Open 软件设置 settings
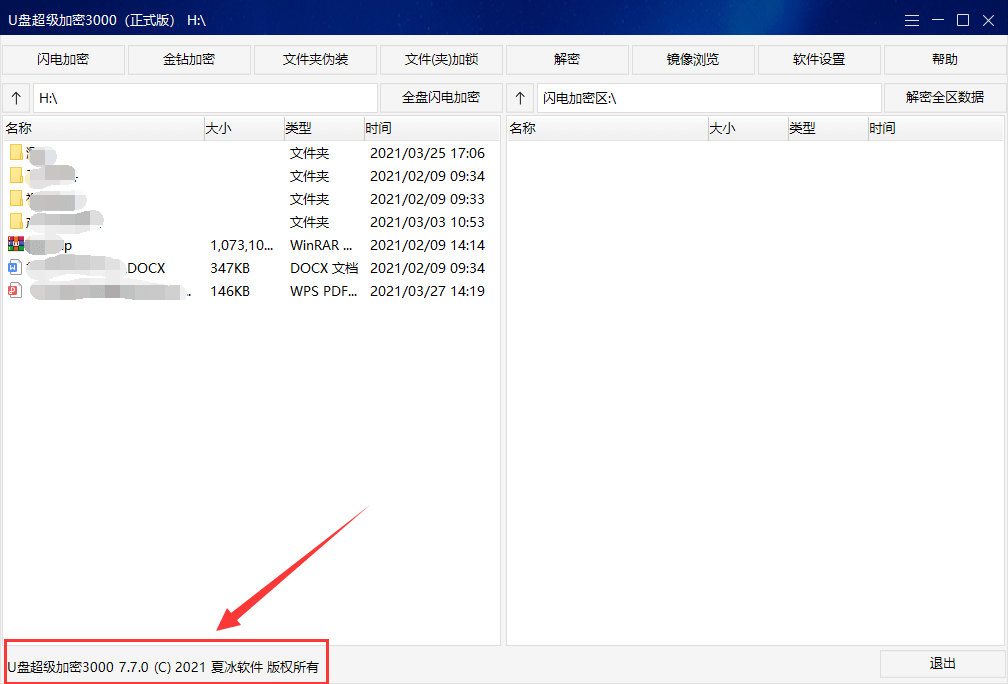Image resolution: width=1008 pixels, height=684 pixels. 819,60
